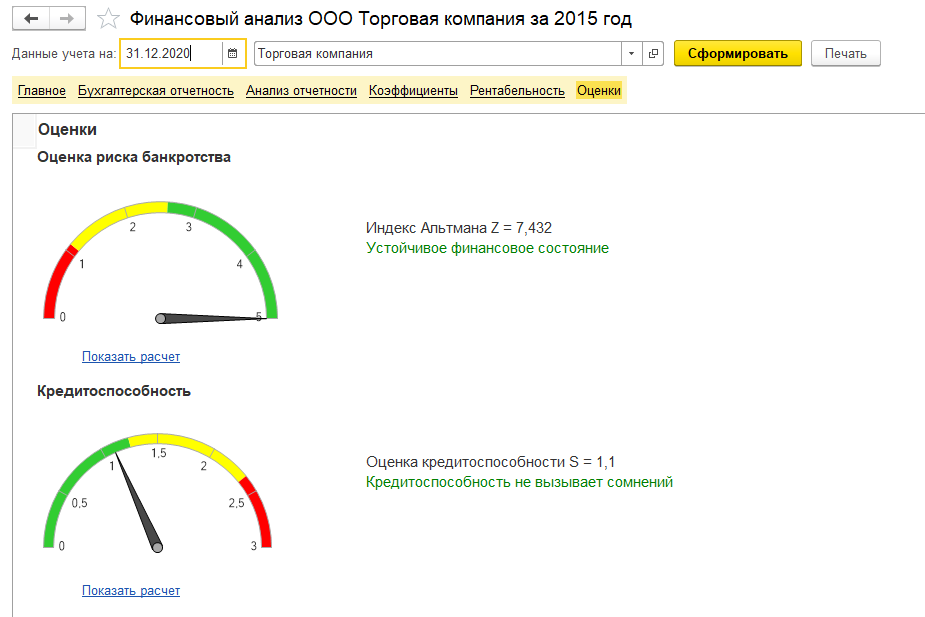Expand the organization dropdown list

pyautogui.click(x=631, y=54)
